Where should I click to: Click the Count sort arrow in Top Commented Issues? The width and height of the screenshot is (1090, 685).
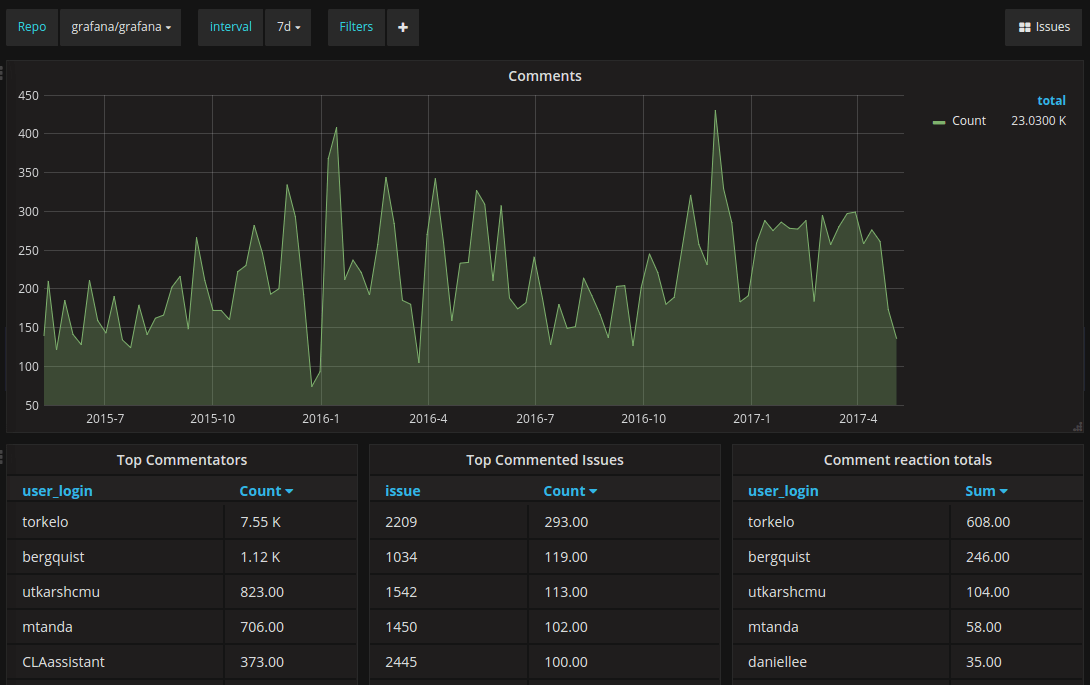(x=593, y=492)
